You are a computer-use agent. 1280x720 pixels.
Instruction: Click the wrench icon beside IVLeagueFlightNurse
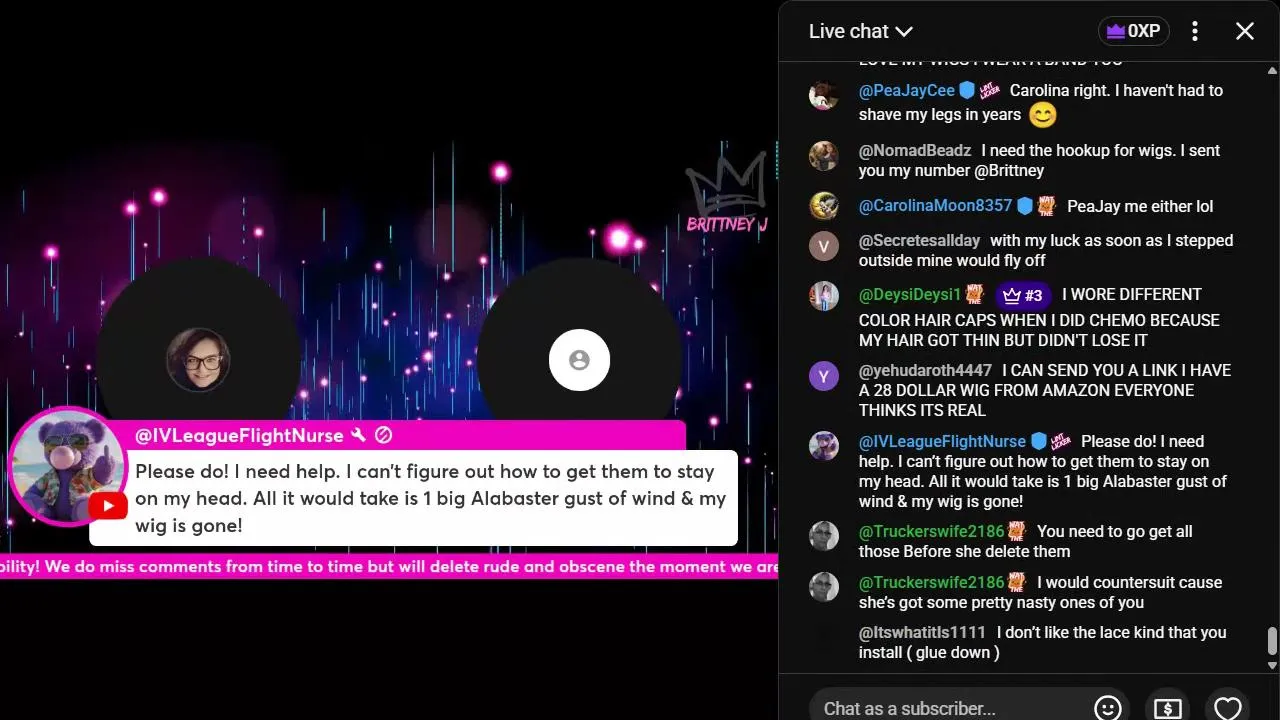point(359,435)
